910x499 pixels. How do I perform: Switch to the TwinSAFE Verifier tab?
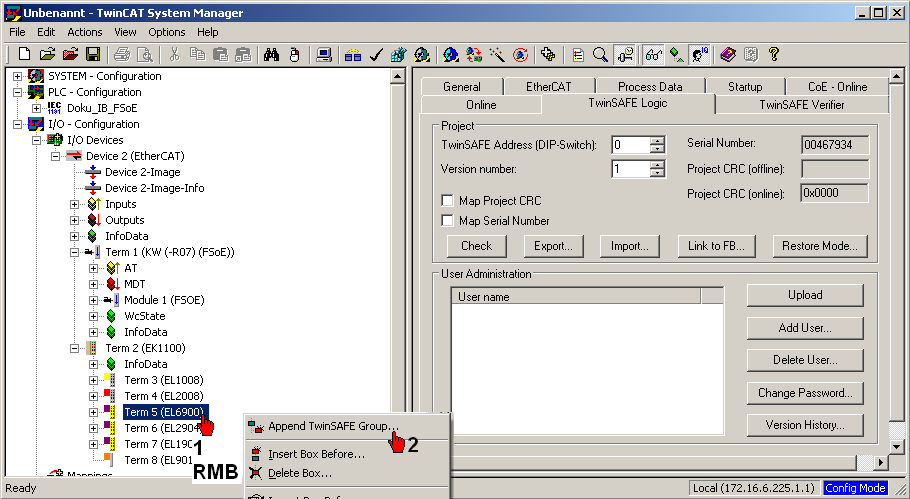tap(801, 104)
